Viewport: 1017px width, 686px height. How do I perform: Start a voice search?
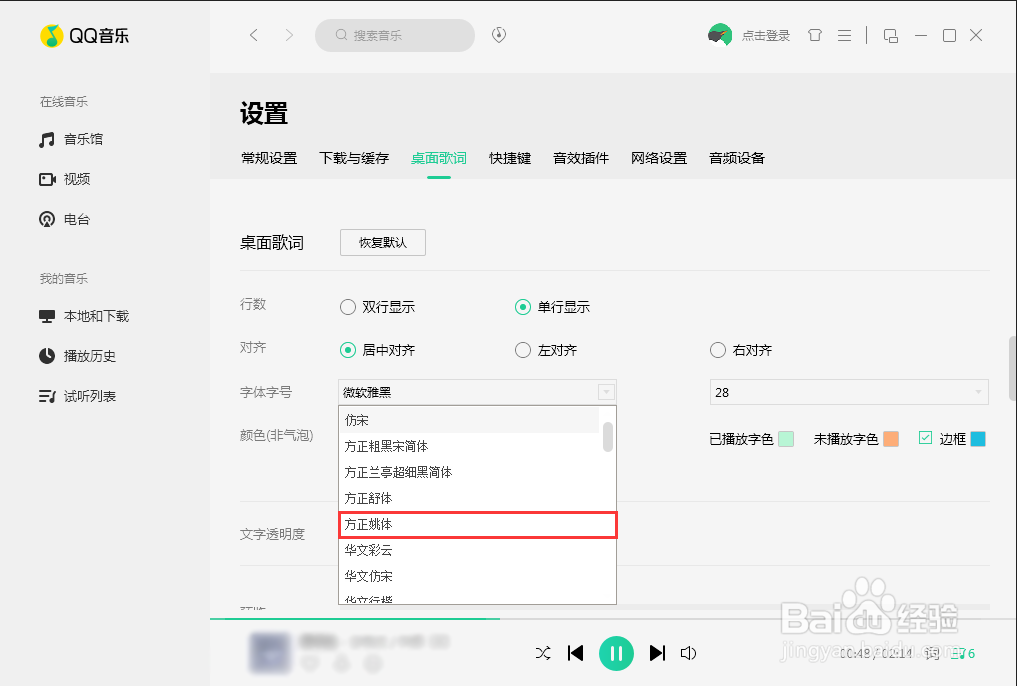coord(498,35)
